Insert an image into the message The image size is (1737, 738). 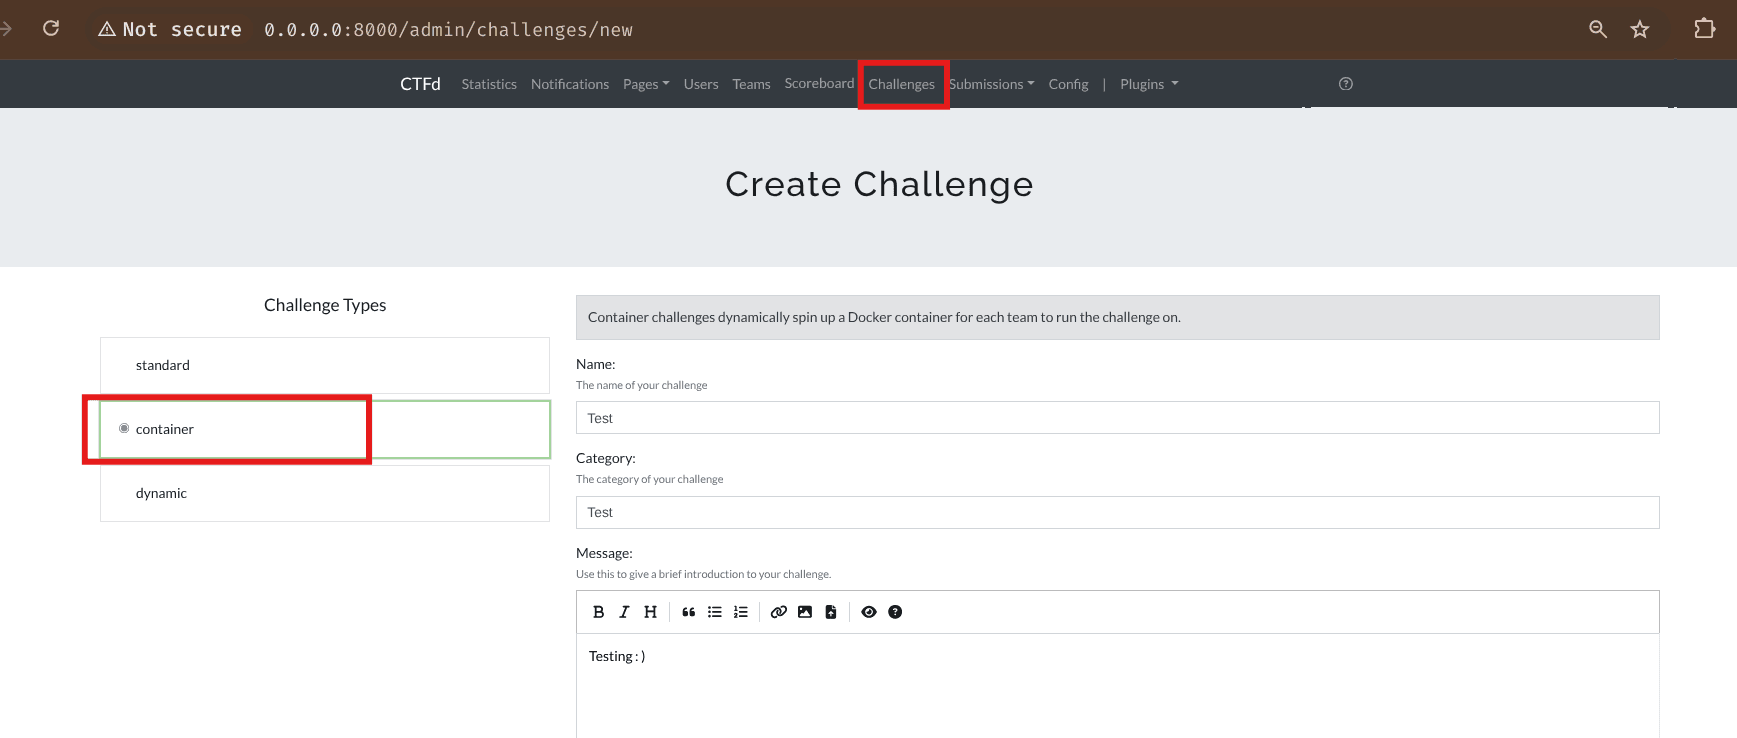pyautogui.click(x=804, y=612)
